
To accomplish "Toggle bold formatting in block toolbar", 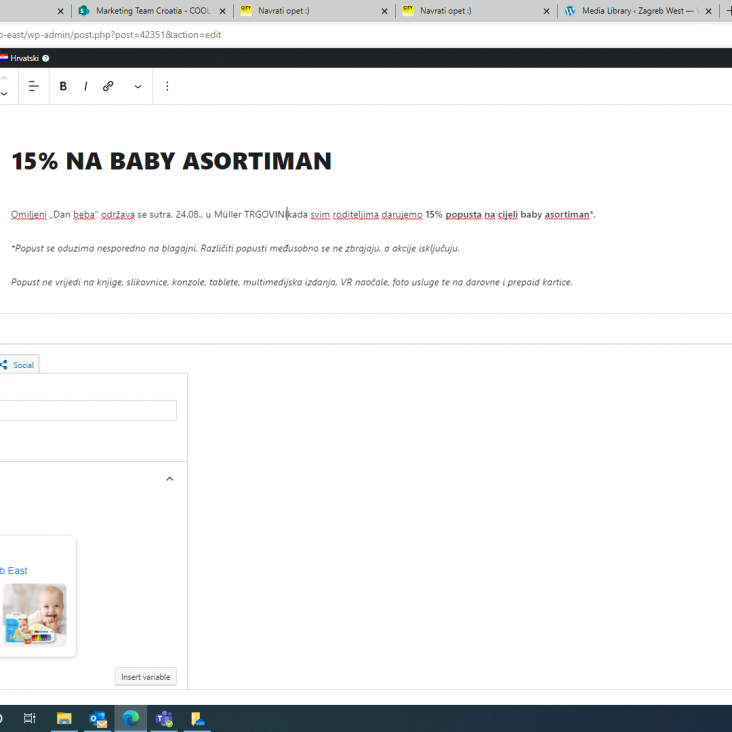I will tap(63, 86).
